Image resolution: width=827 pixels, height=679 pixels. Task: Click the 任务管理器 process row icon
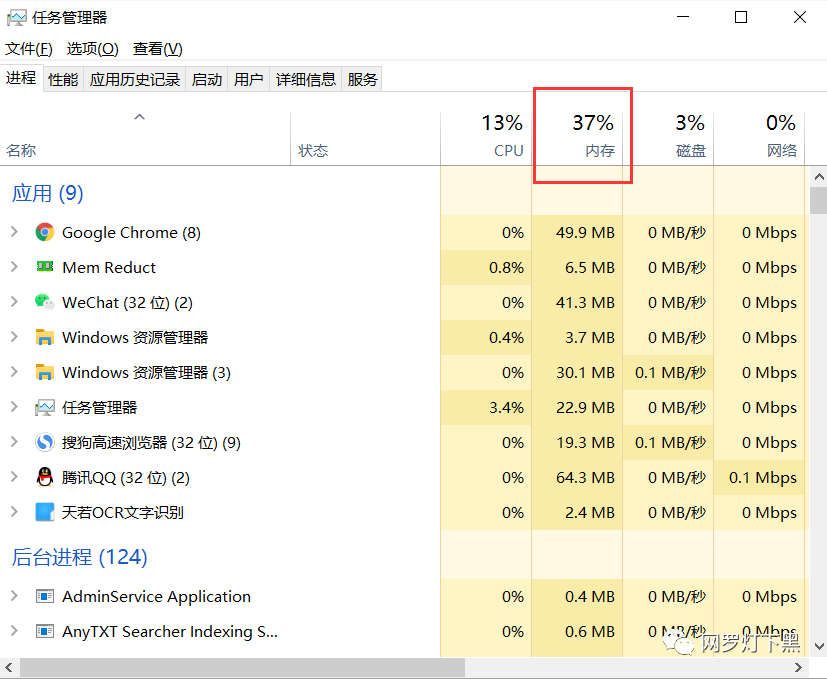[45, 407]
